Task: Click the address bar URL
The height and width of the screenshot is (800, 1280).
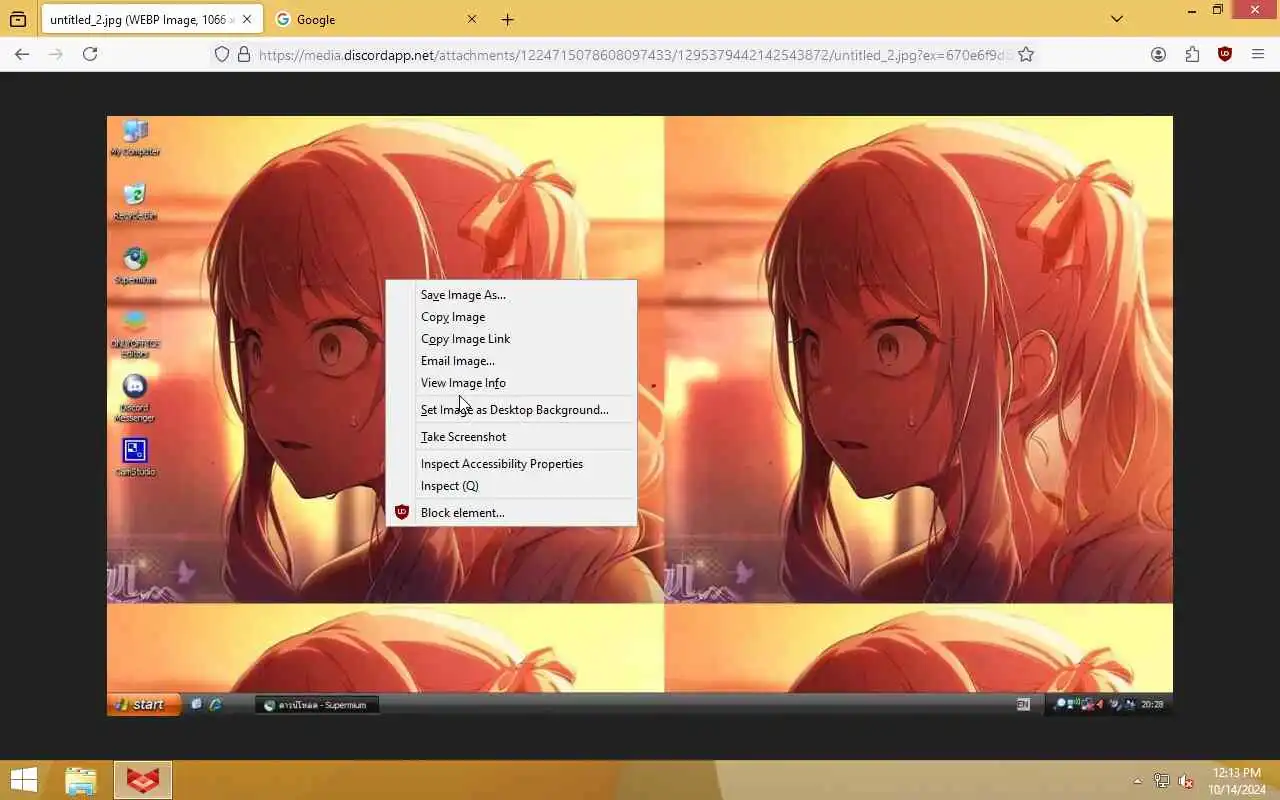Action: 635,55
